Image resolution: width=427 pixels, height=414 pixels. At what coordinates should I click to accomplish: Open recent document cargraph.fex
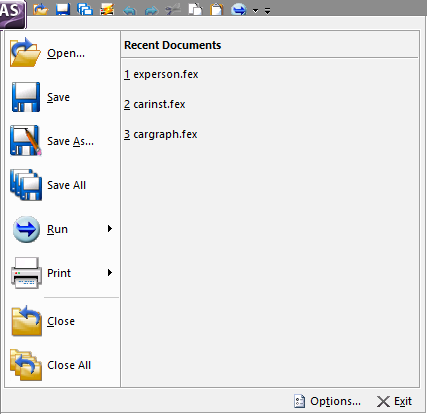(161, 134)
